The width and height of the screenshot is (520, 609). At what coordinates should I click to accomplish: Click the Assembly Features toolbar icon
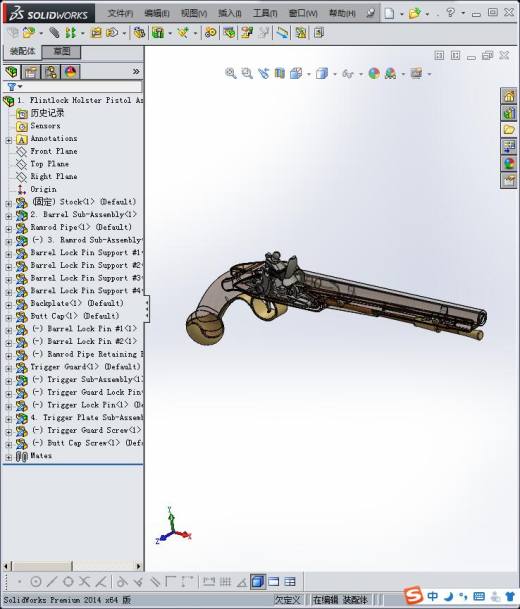point(158,33)
